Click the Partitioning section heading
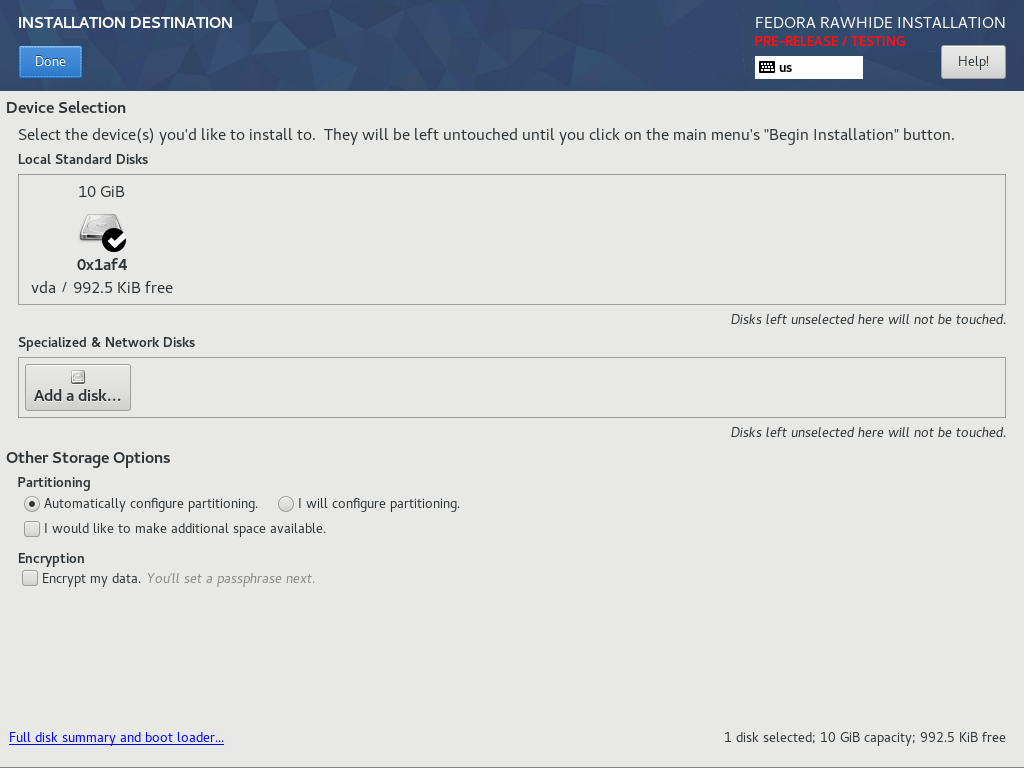1024x768 pixels. tap(54, 482)
